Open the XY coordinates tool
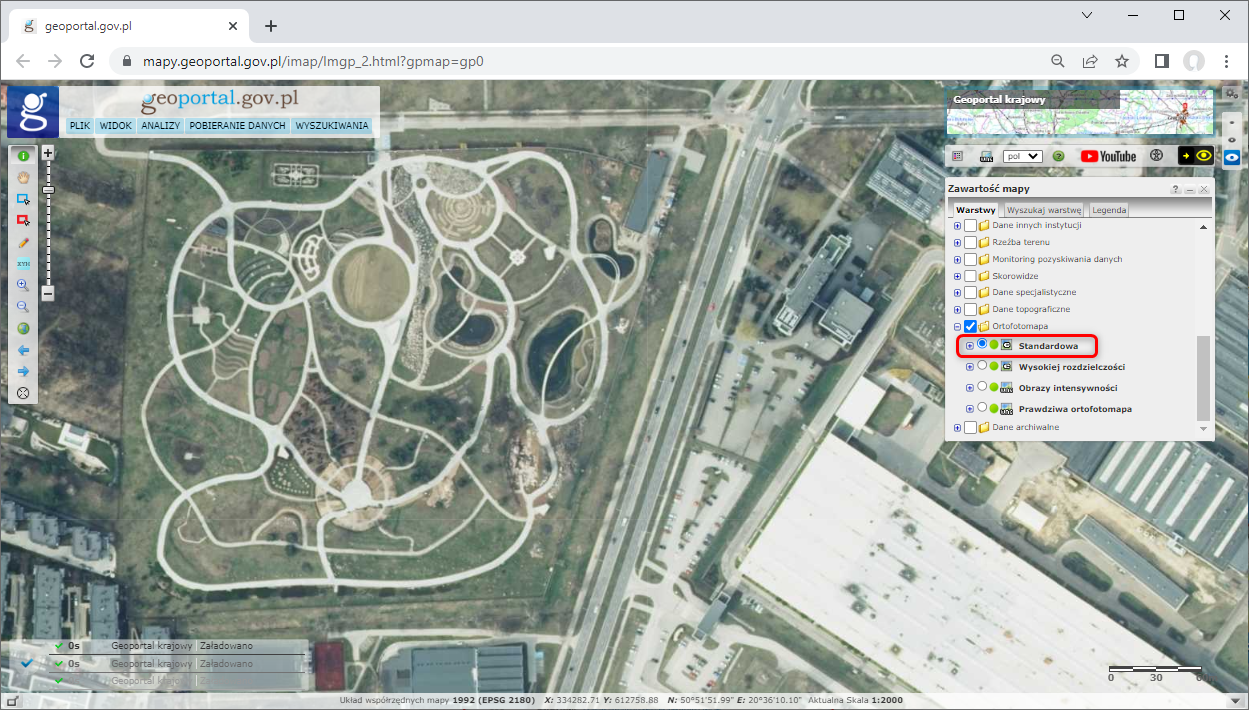Image resolution: width=1249 pixels, height=710 pixels. pyautogui.click(x=23, y=264)
